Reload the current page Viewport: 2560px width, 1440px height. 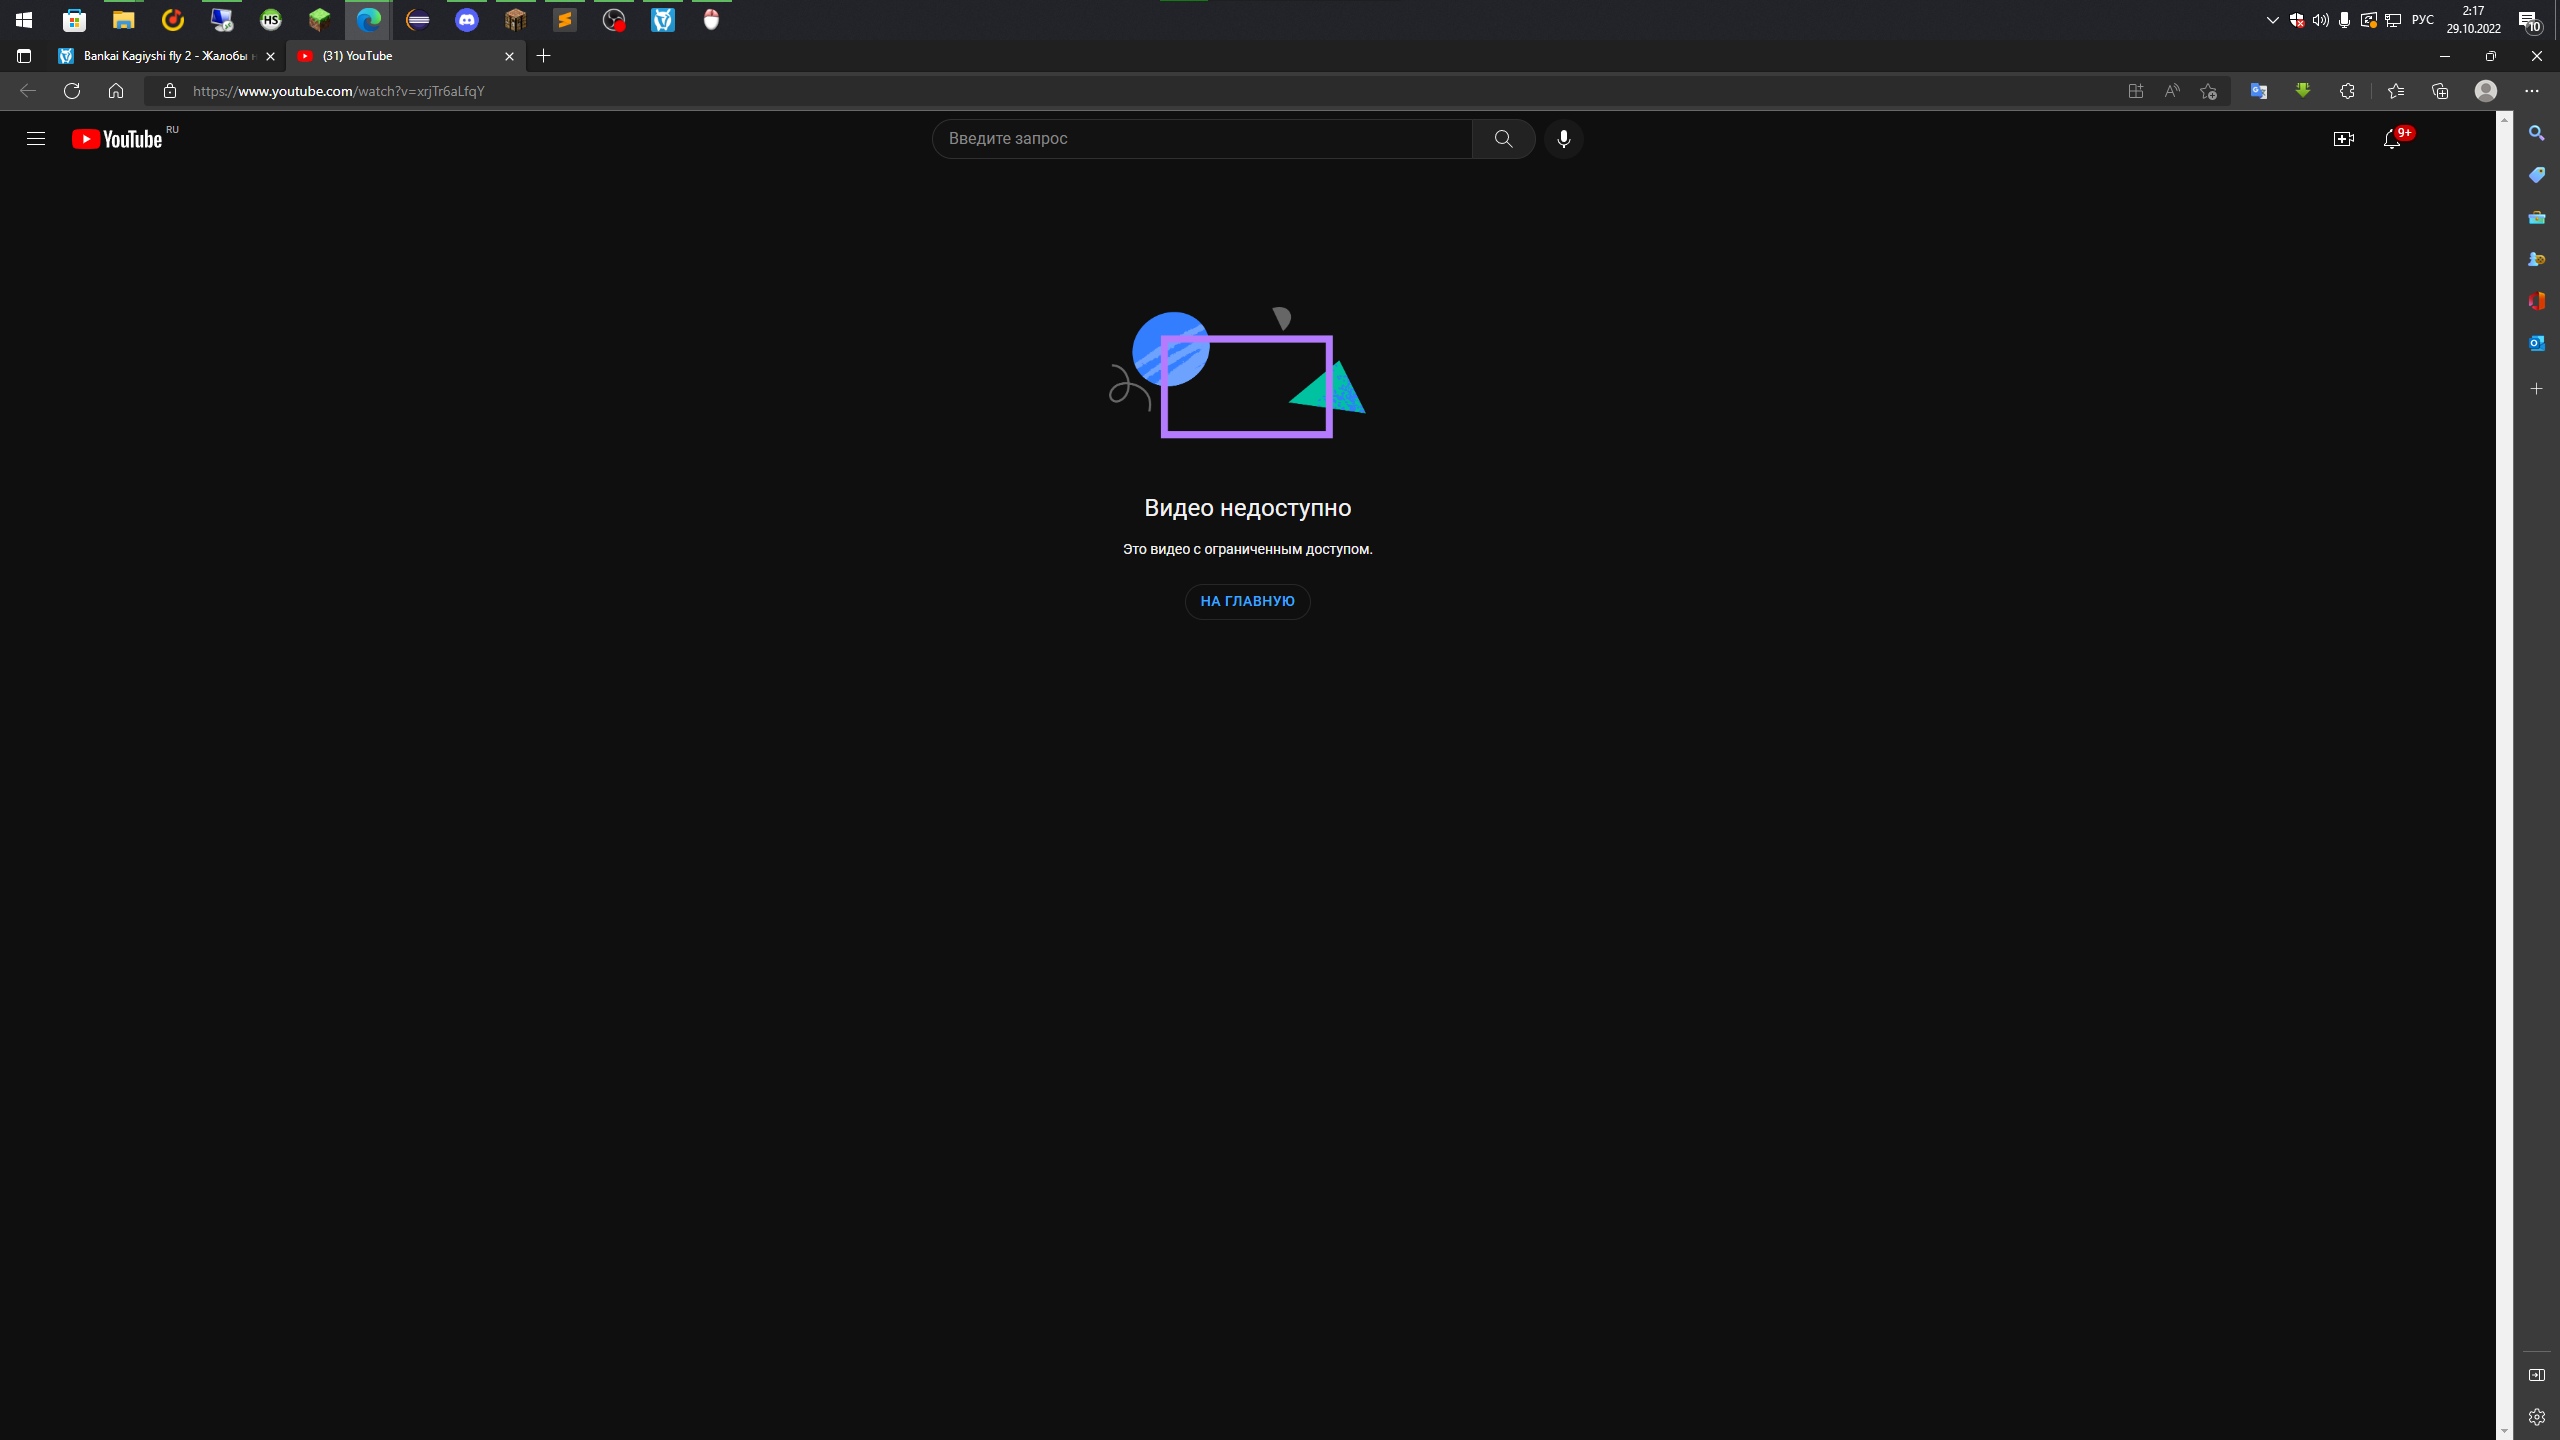click(72, 91)
